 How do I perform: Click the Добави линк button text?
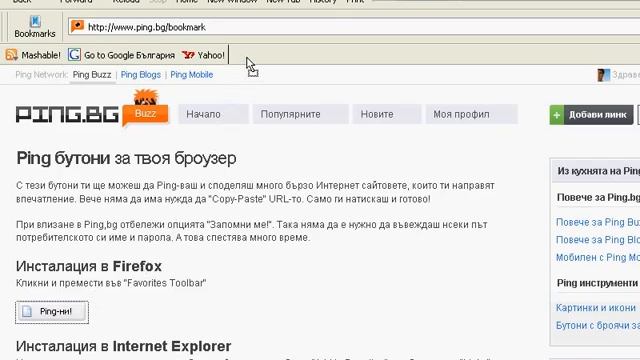pos(598,115)
